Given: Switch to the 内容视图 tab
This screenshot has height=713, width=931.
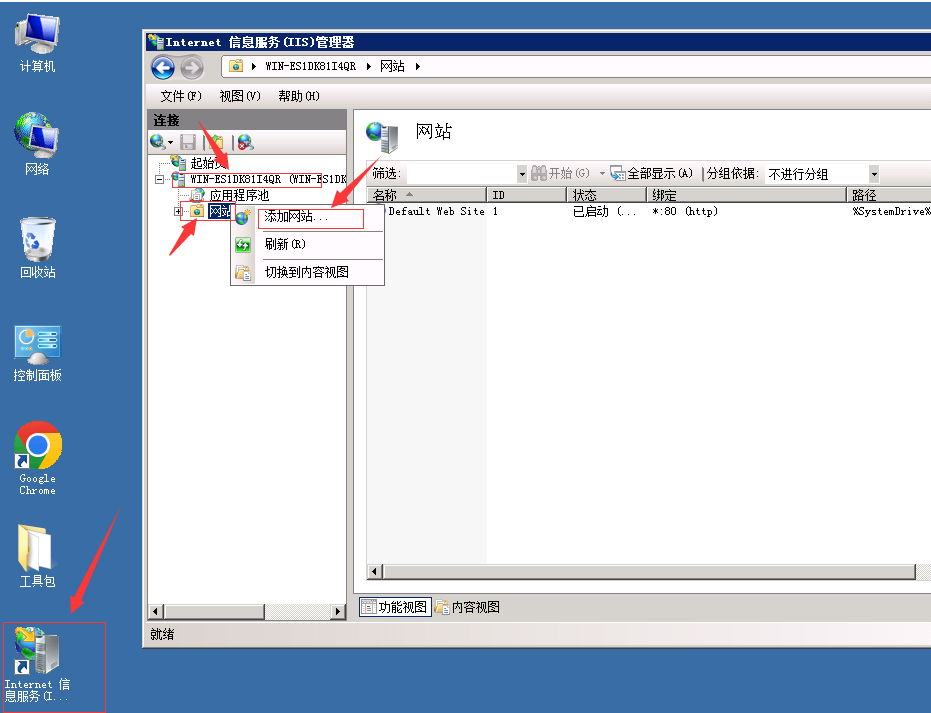Looking at the screenshot, I should [468, 607].
